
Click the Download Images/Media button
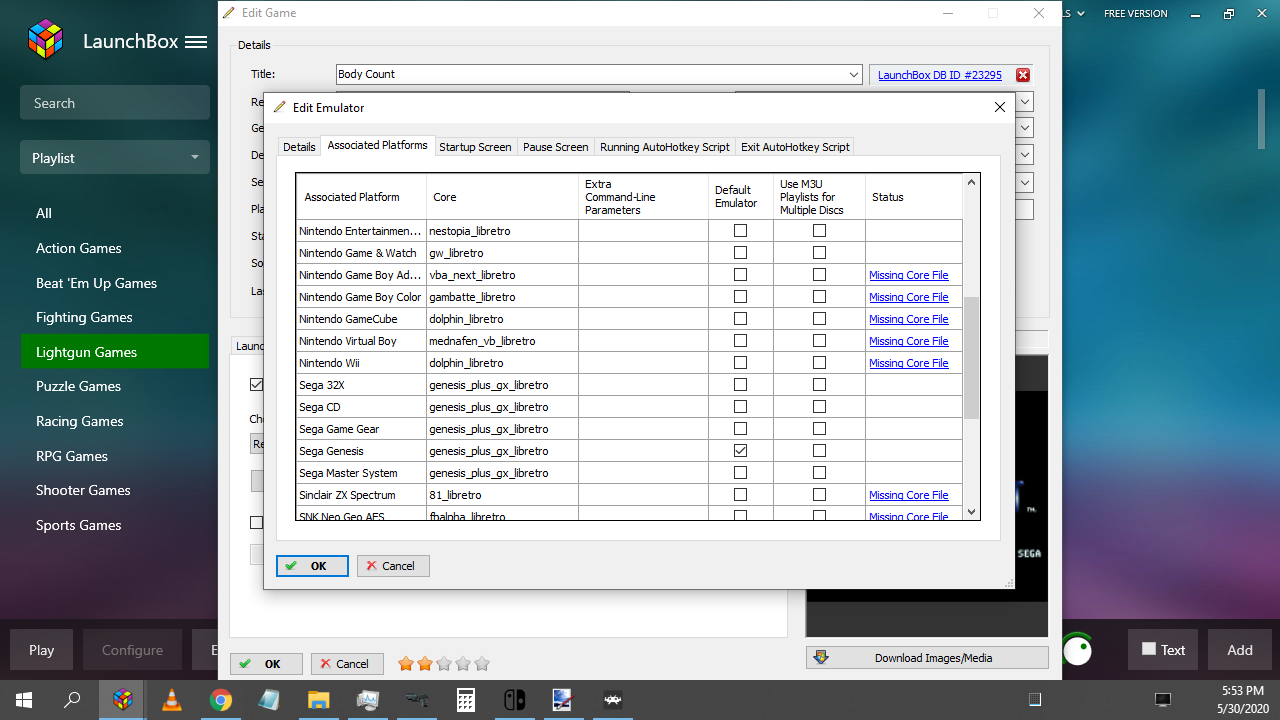pyautogui.click(x=927, y=658)
